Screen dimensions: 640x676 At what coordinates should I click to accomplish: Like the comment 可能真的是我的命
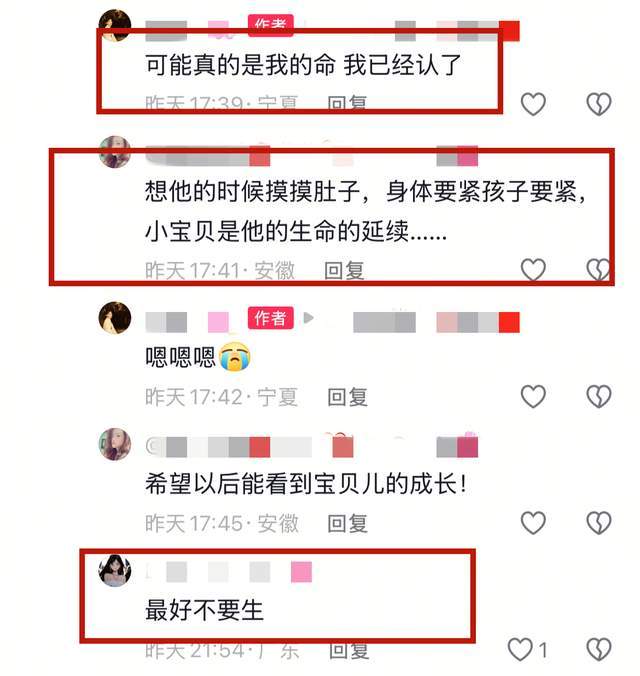pos(533,104)
